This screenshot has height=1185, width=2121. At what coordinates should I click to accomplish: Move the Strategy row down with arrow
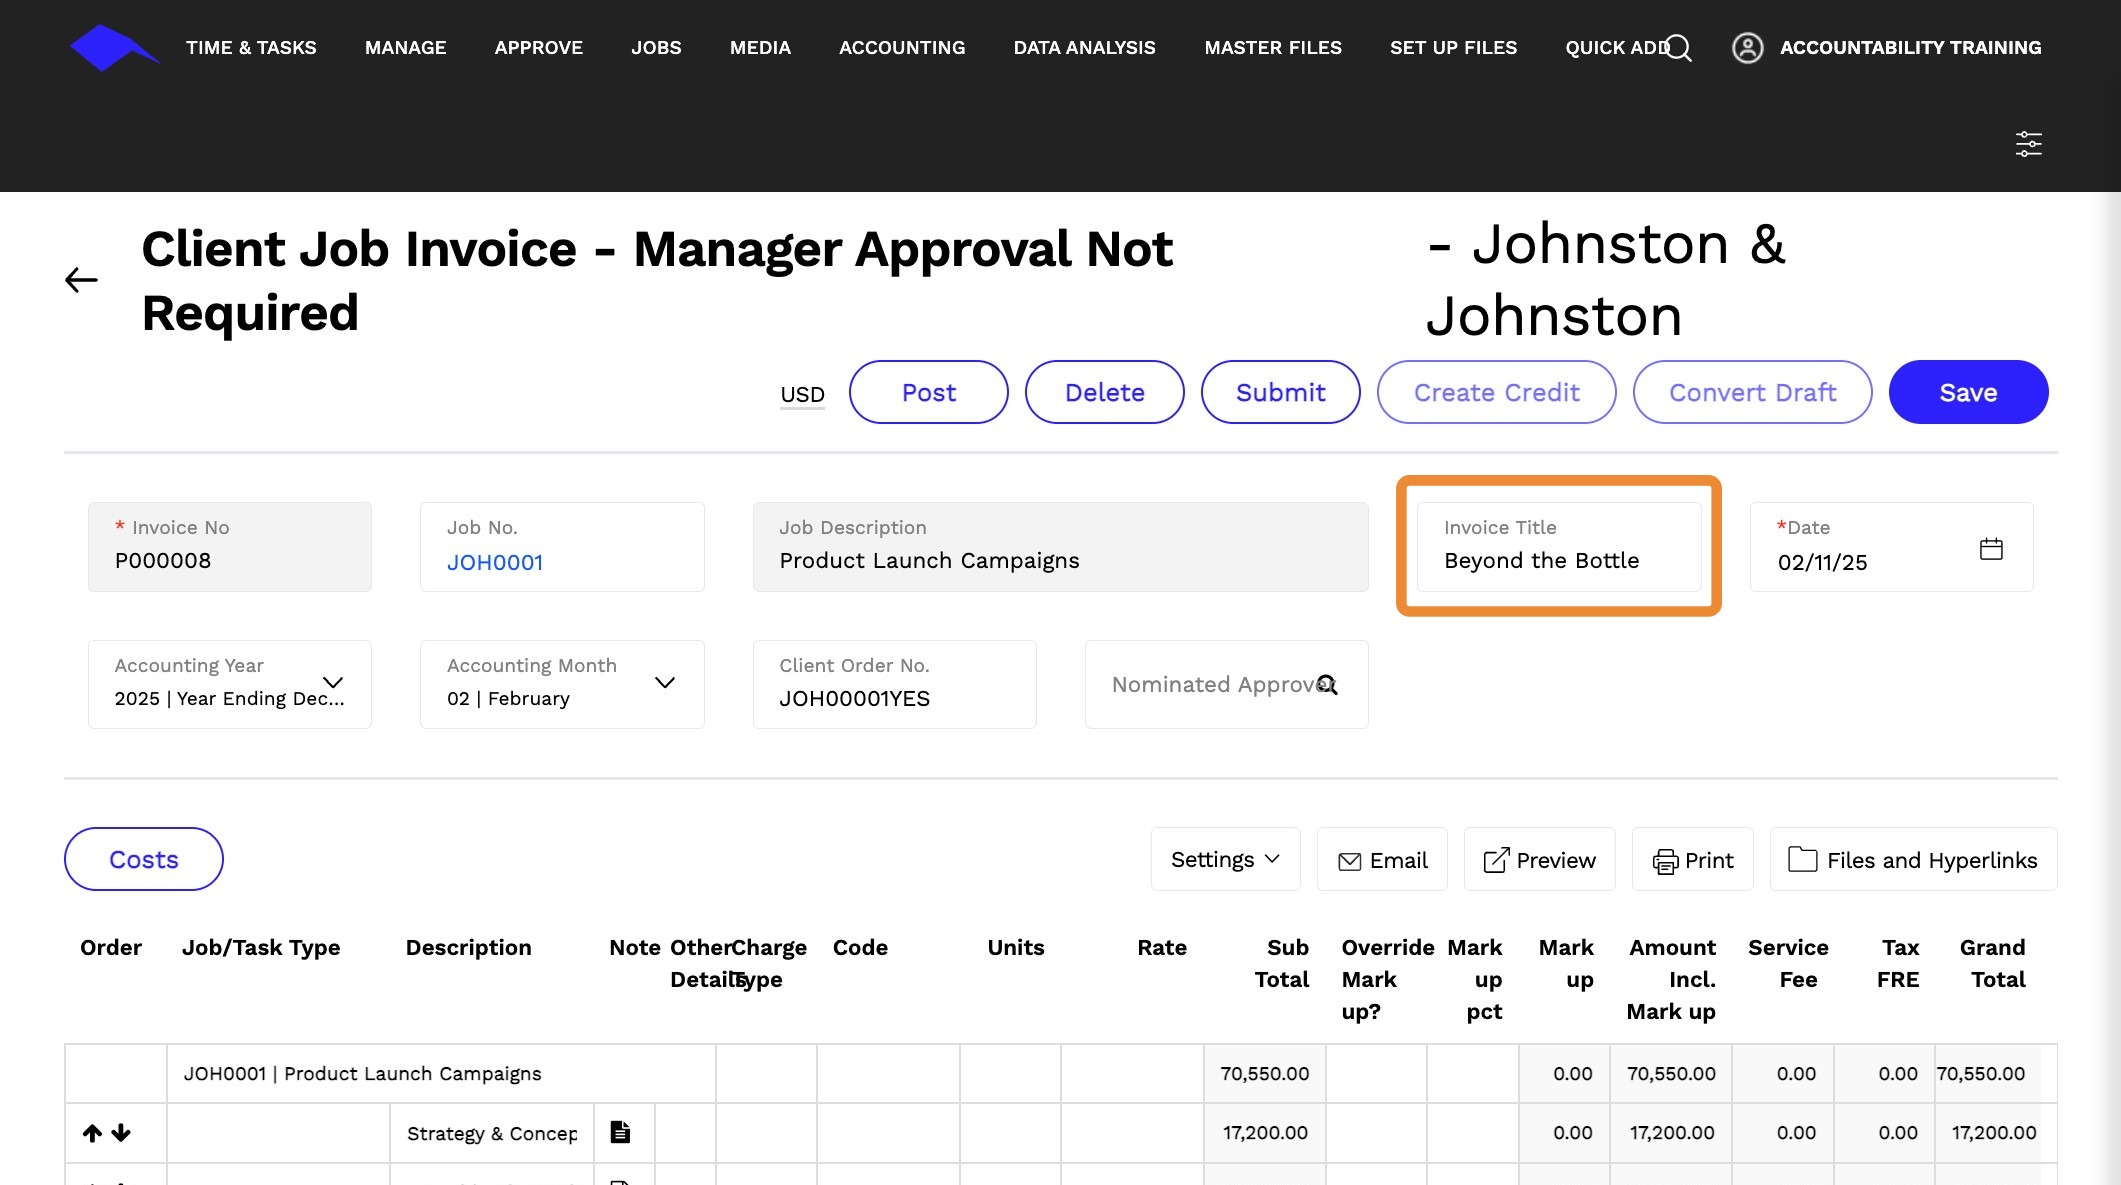pyautogui.click(x=121, y=1133)
